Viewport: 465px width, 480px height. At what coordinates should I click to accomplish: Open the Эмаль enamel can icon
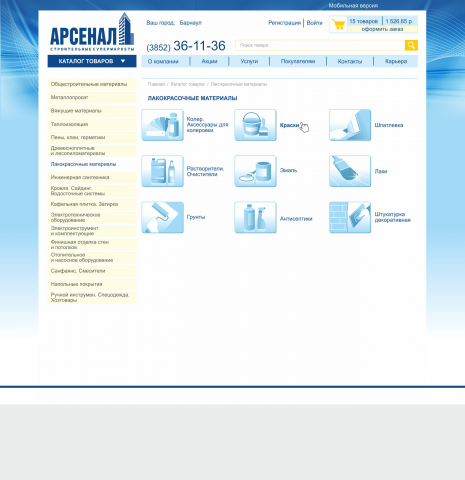(255, 171)
